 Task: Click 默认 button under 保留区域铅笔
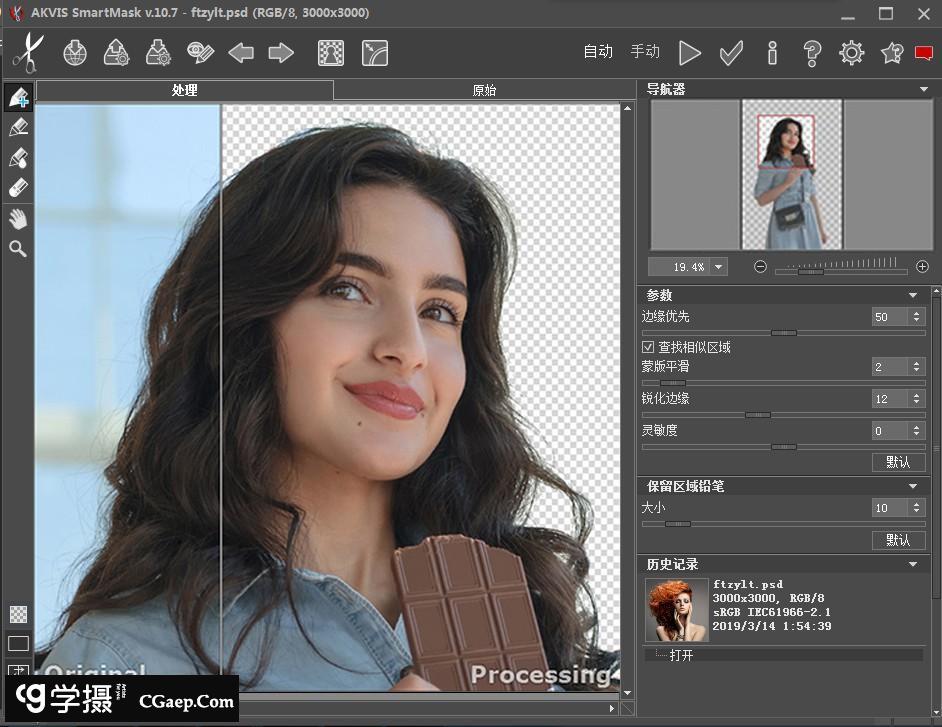click(x=898, y=540)
